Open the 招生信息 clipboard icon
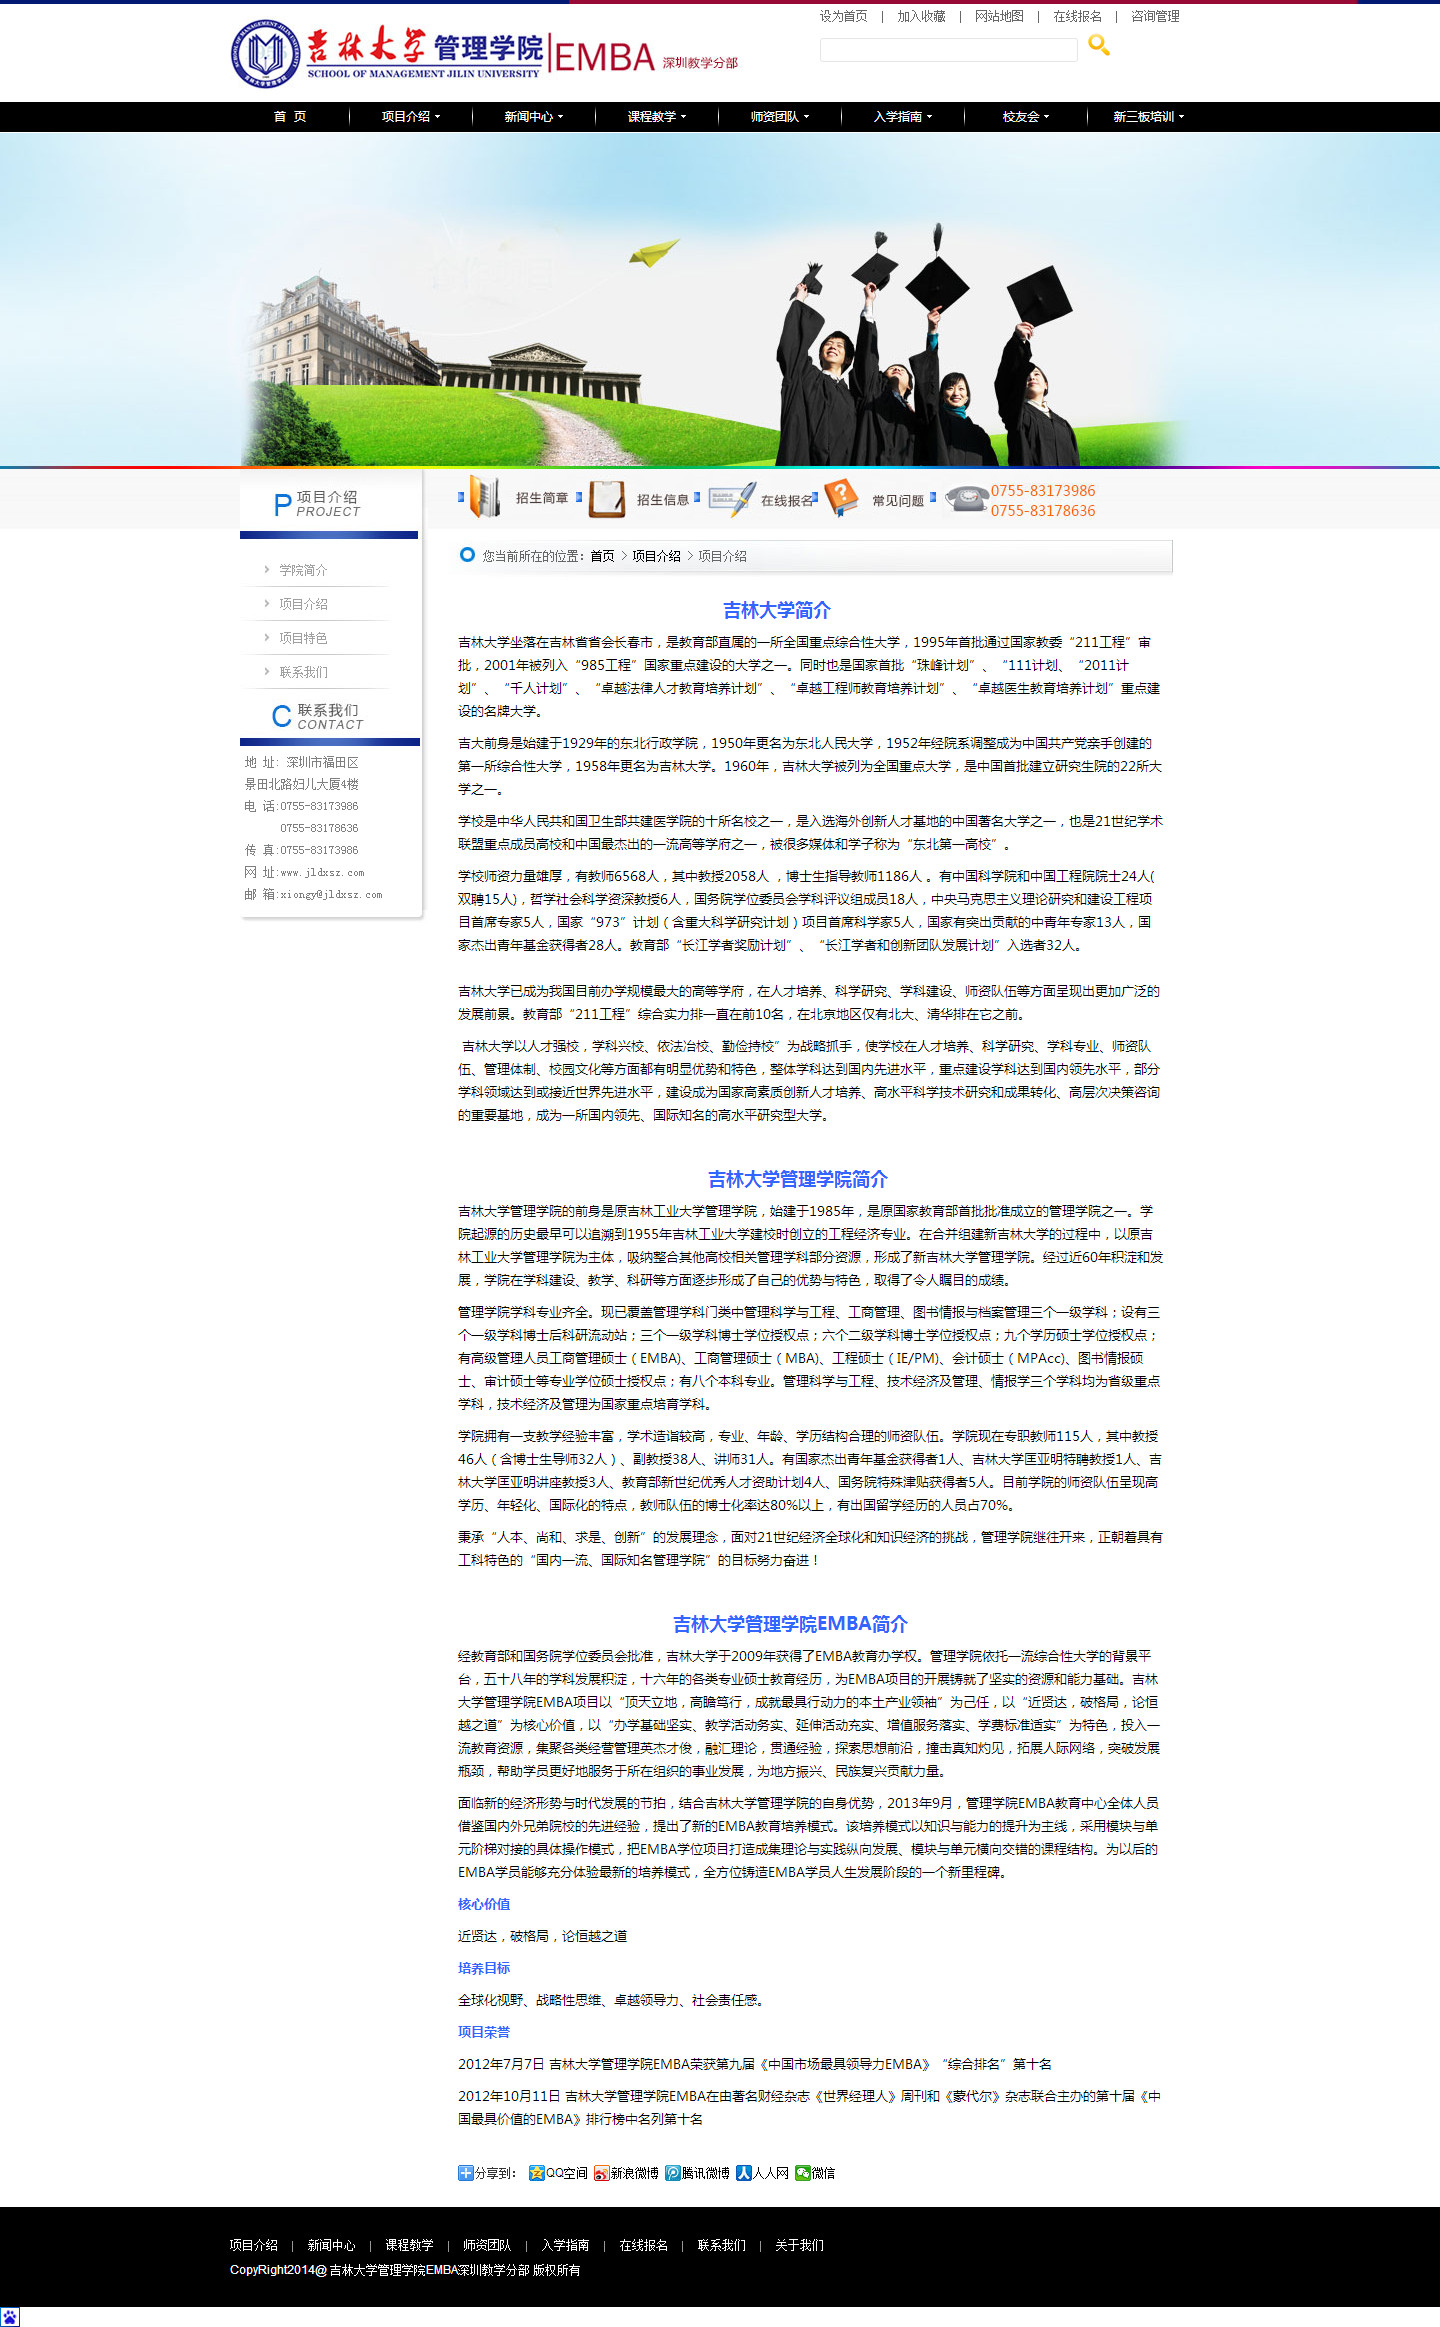The image size is (1440, 2327). tap(606, 498)
